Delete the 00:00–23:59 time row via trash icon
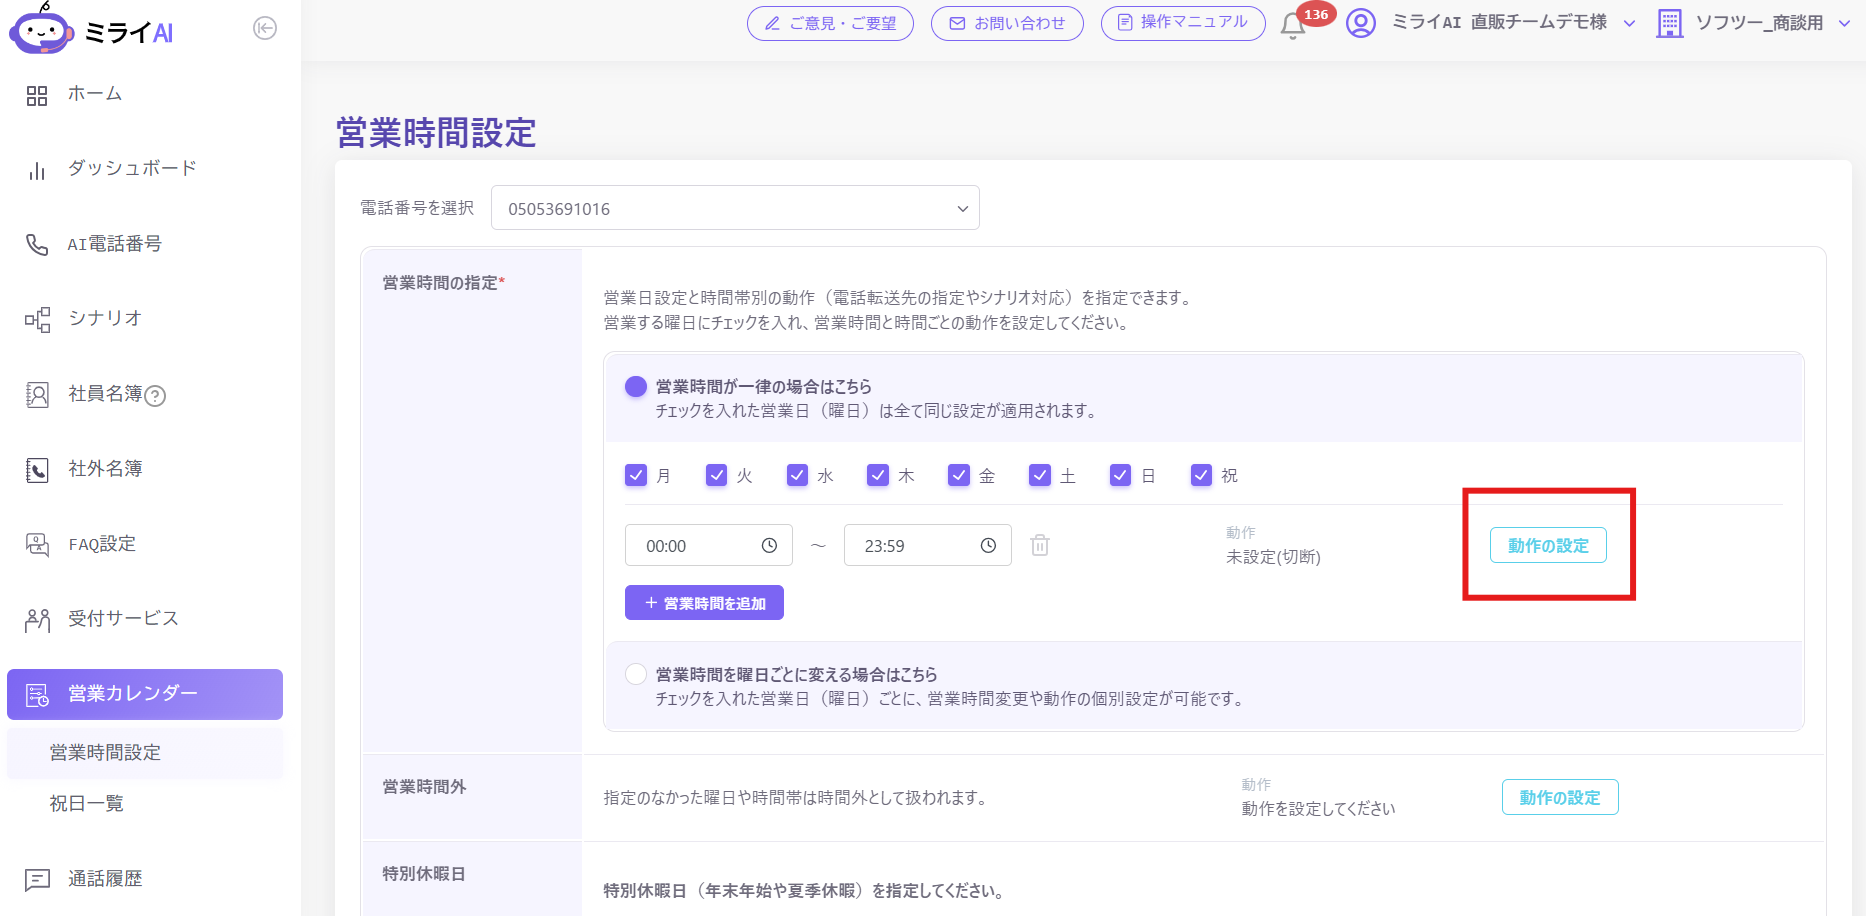The width and height of the screenshot is (1866, 916). [1040, 545]
